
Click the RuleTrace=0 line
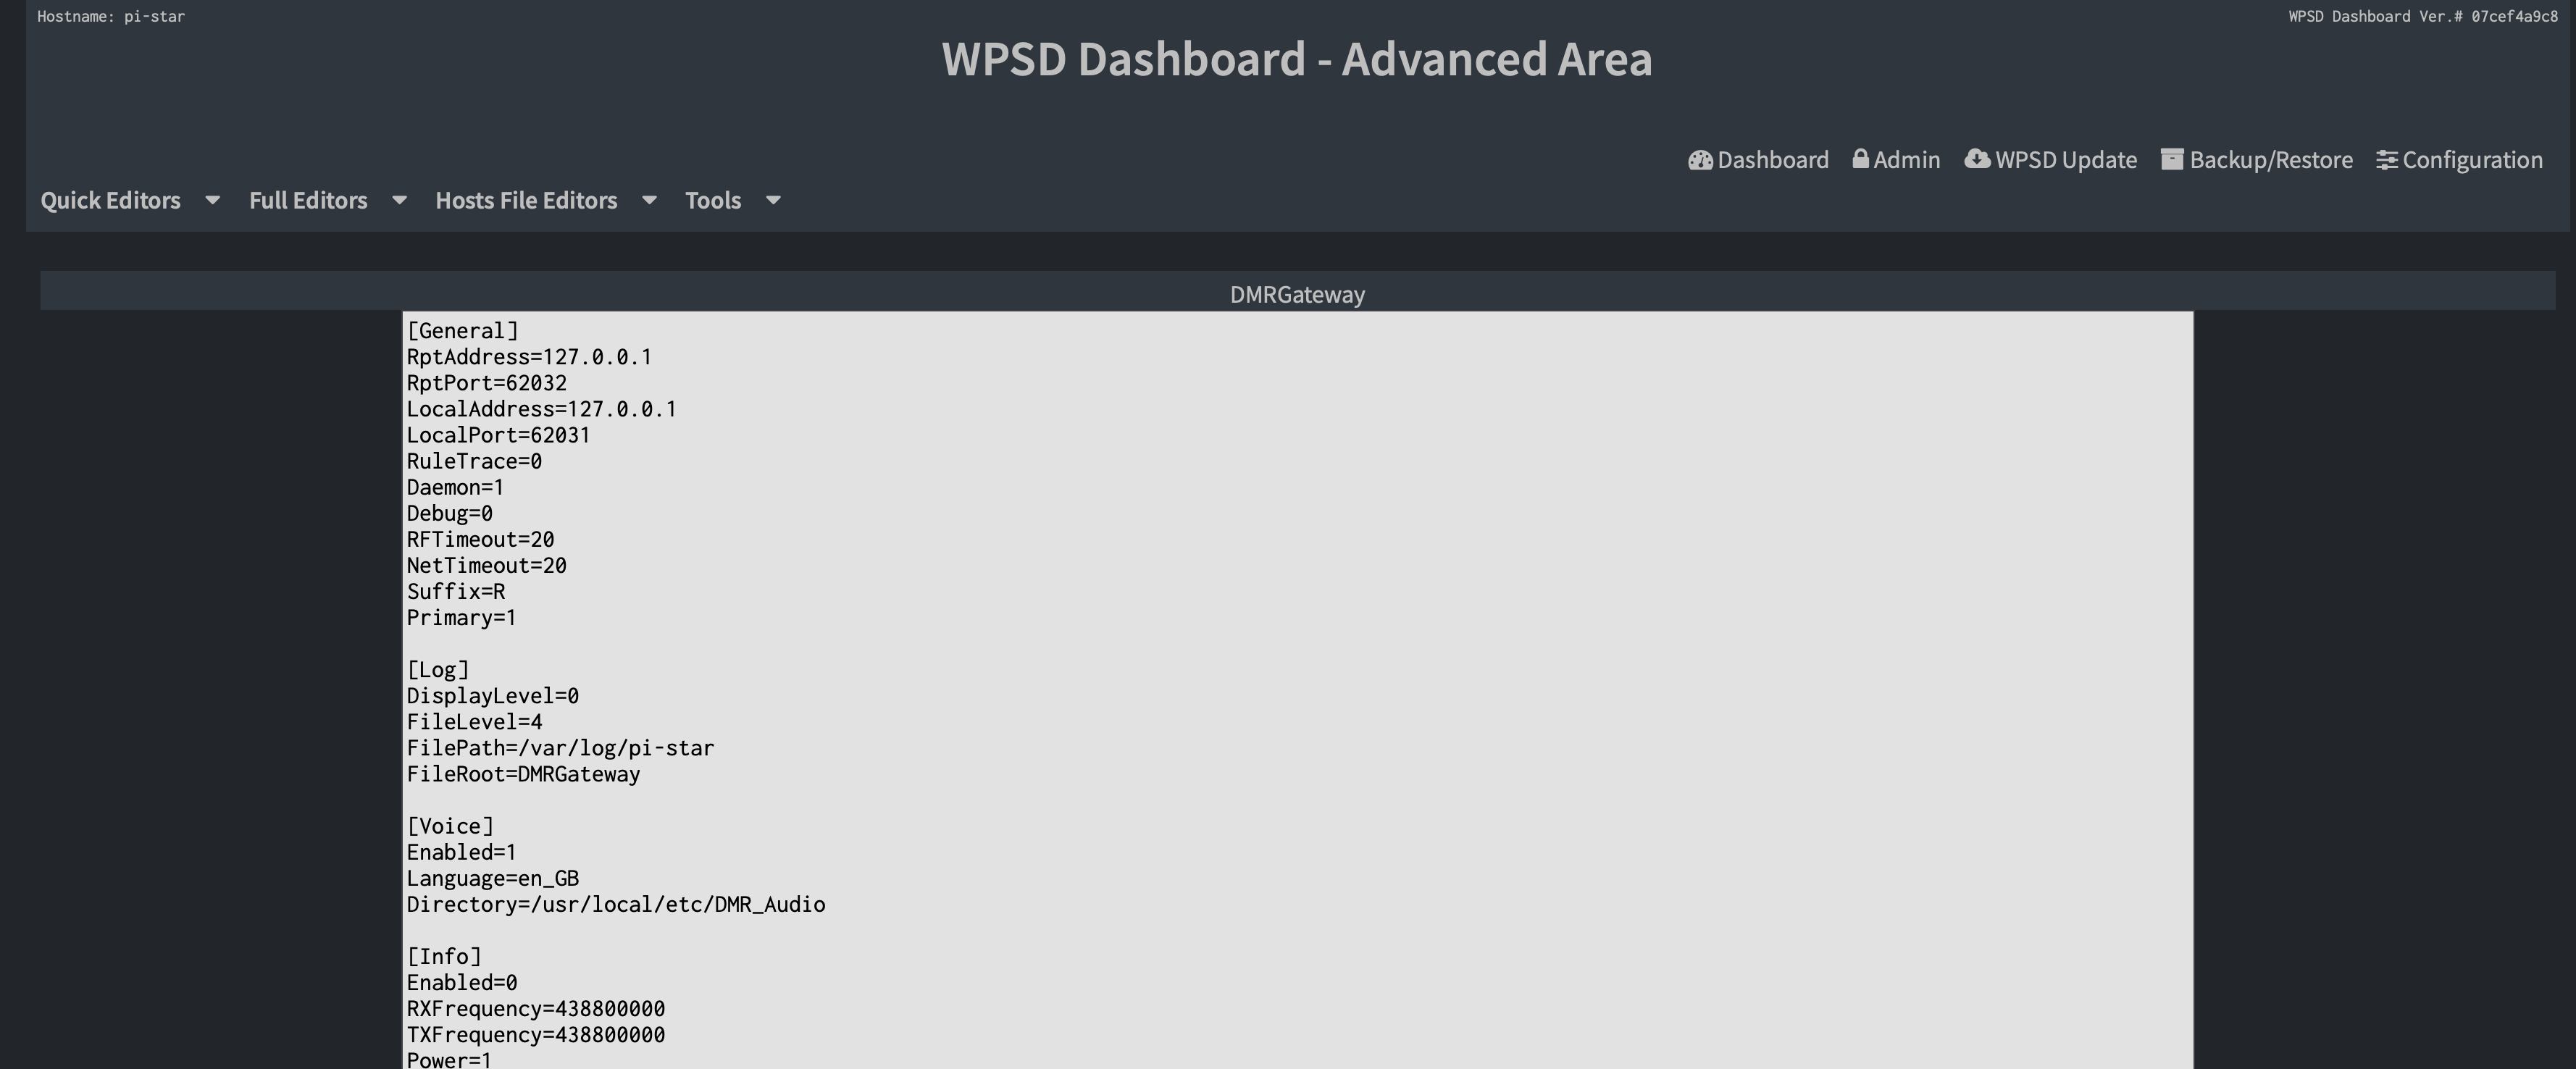474,461
